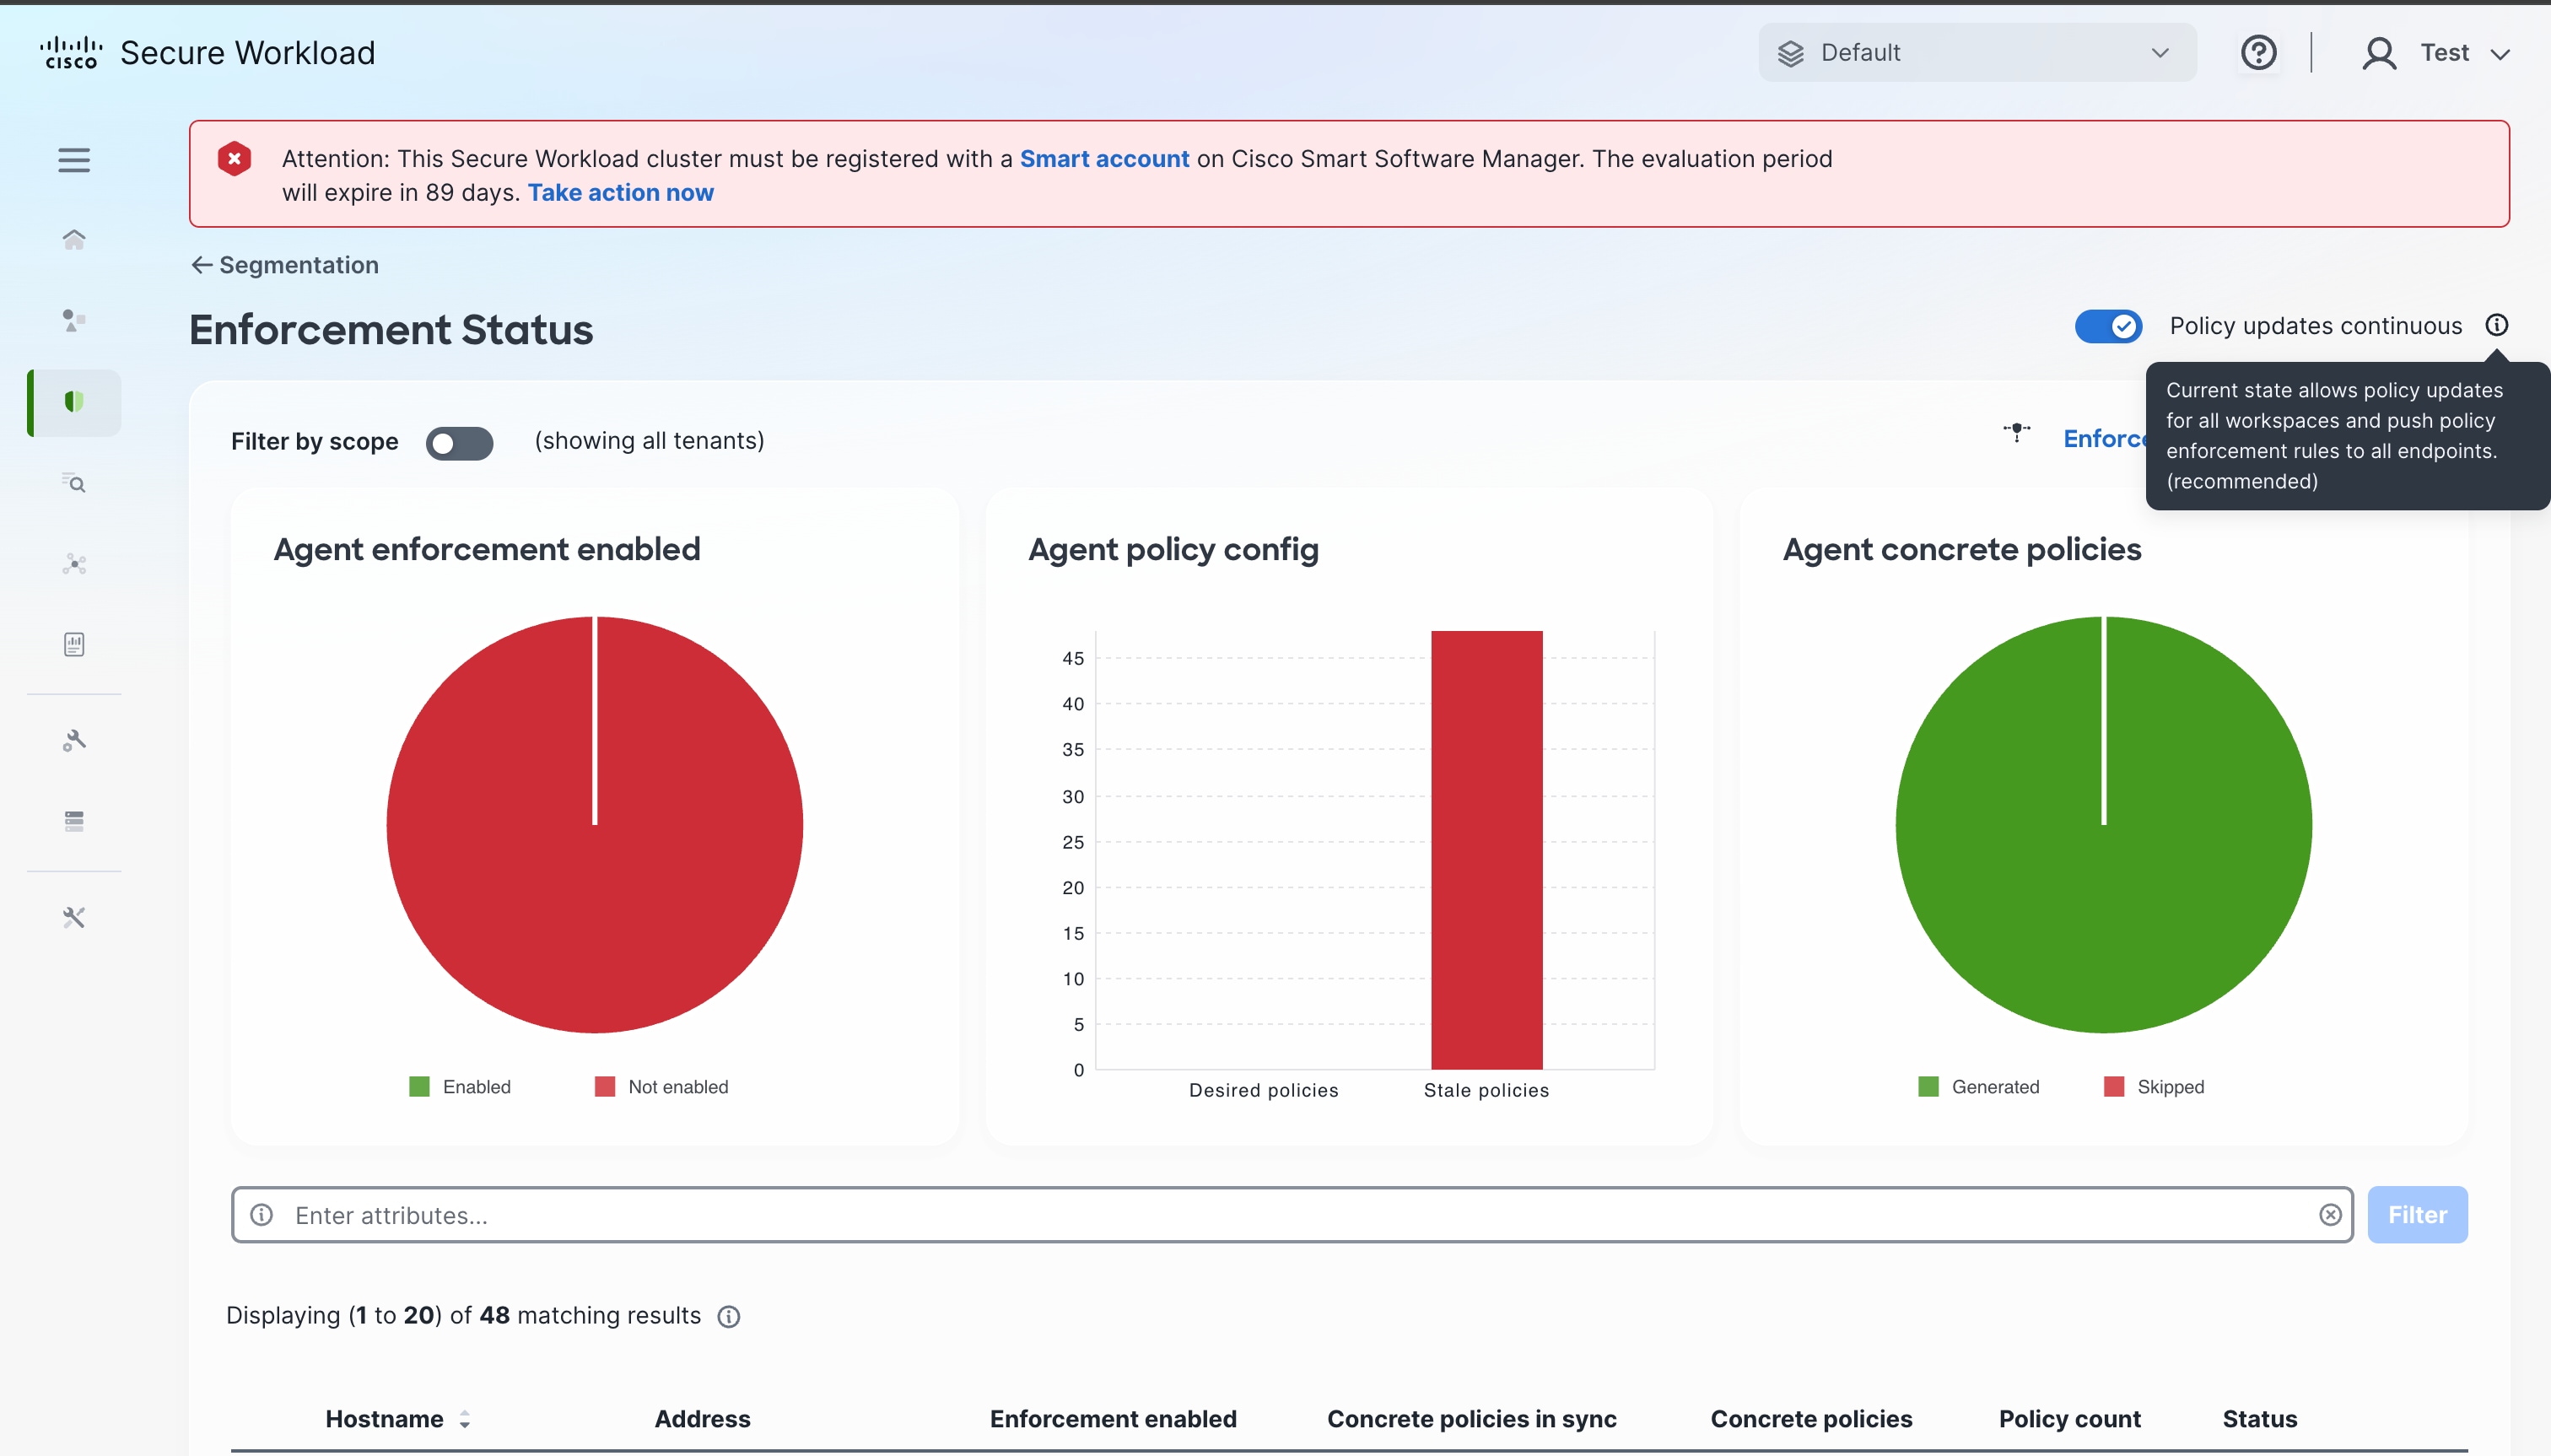Open the Smart account link
Screen dimensions: 2551x1456
pyautogui.click(x=1104, y=159)
